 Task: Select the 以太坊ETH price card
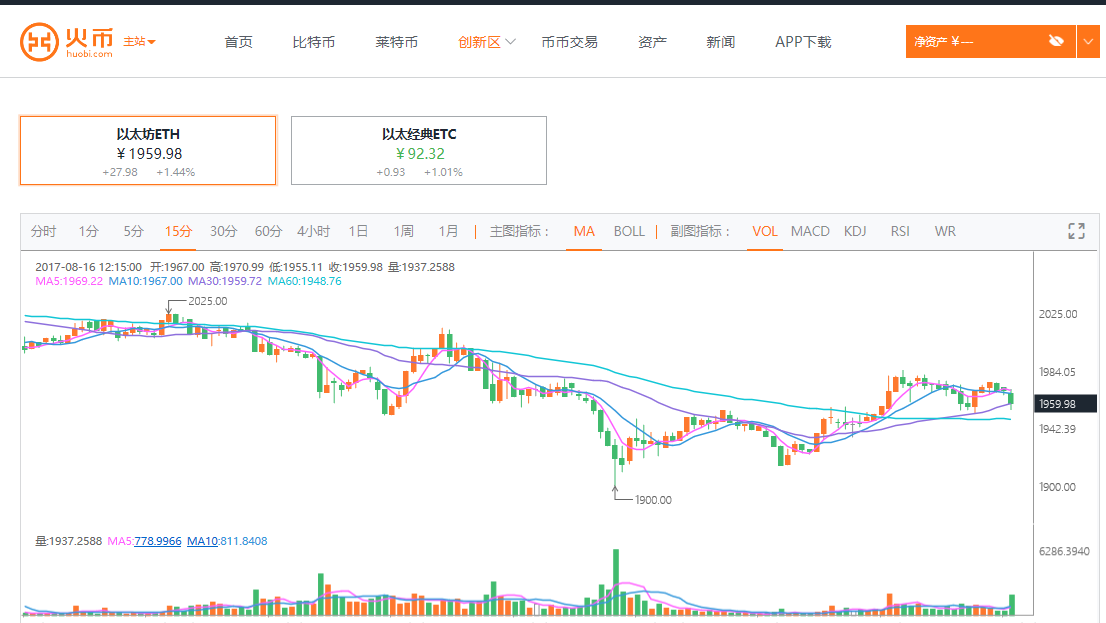tap(148, 150)
